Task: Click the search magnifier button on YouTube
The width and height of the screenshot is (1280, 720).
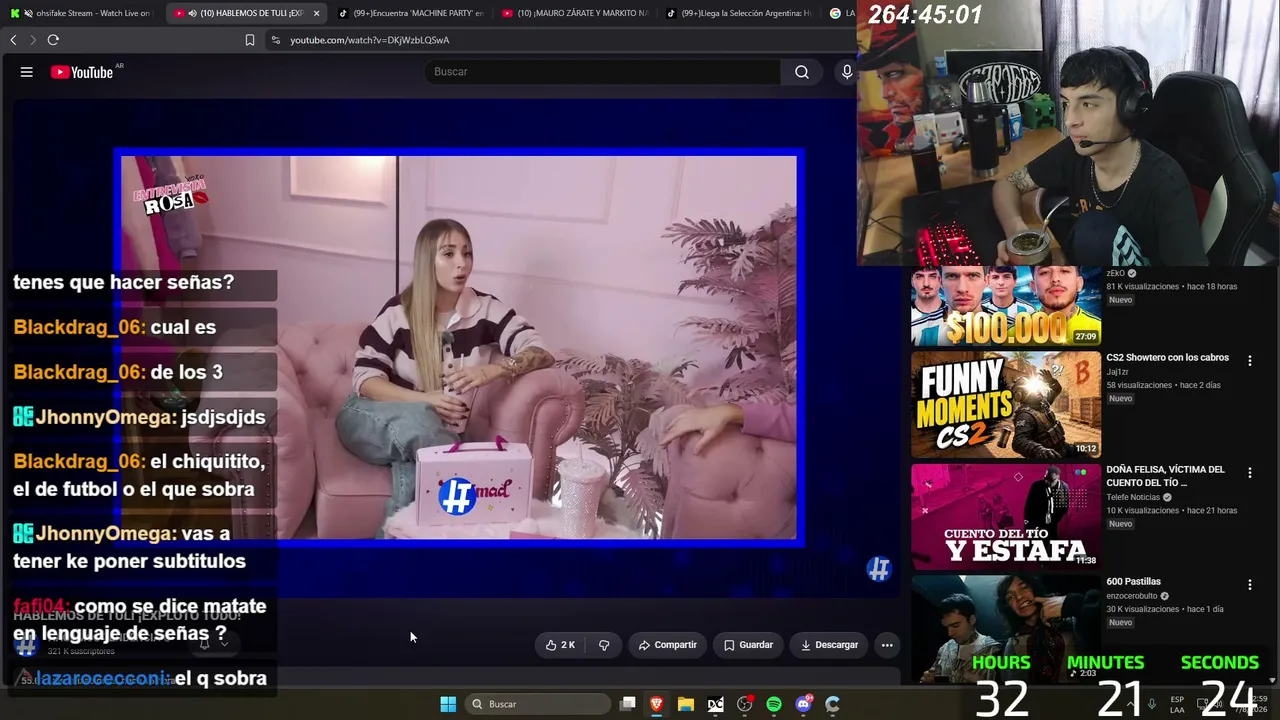Action: (x=801, y=72)
